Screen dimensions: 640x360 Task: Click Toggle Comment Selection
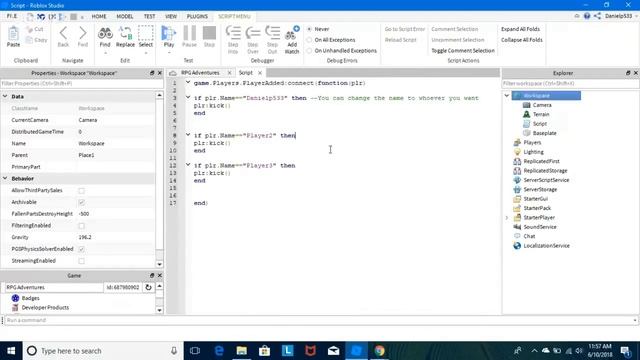click(463, 51)
